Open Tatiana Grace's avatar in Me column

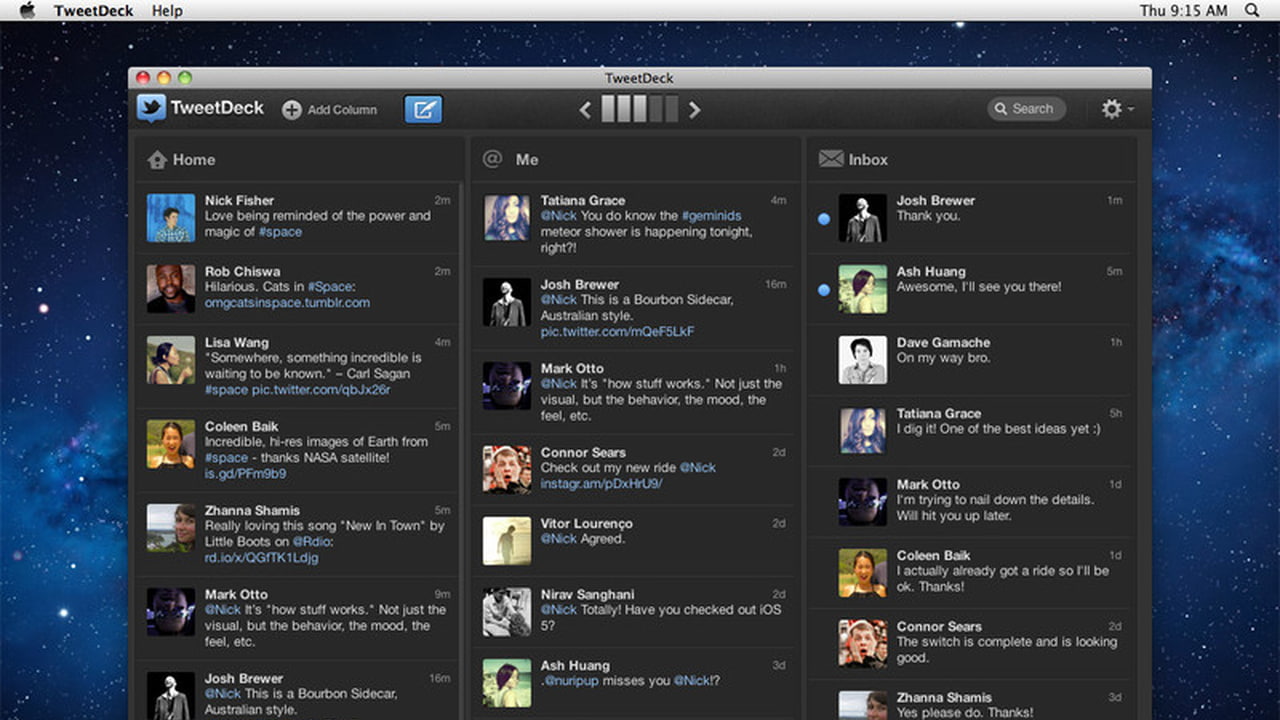click(x=507, y=218)
